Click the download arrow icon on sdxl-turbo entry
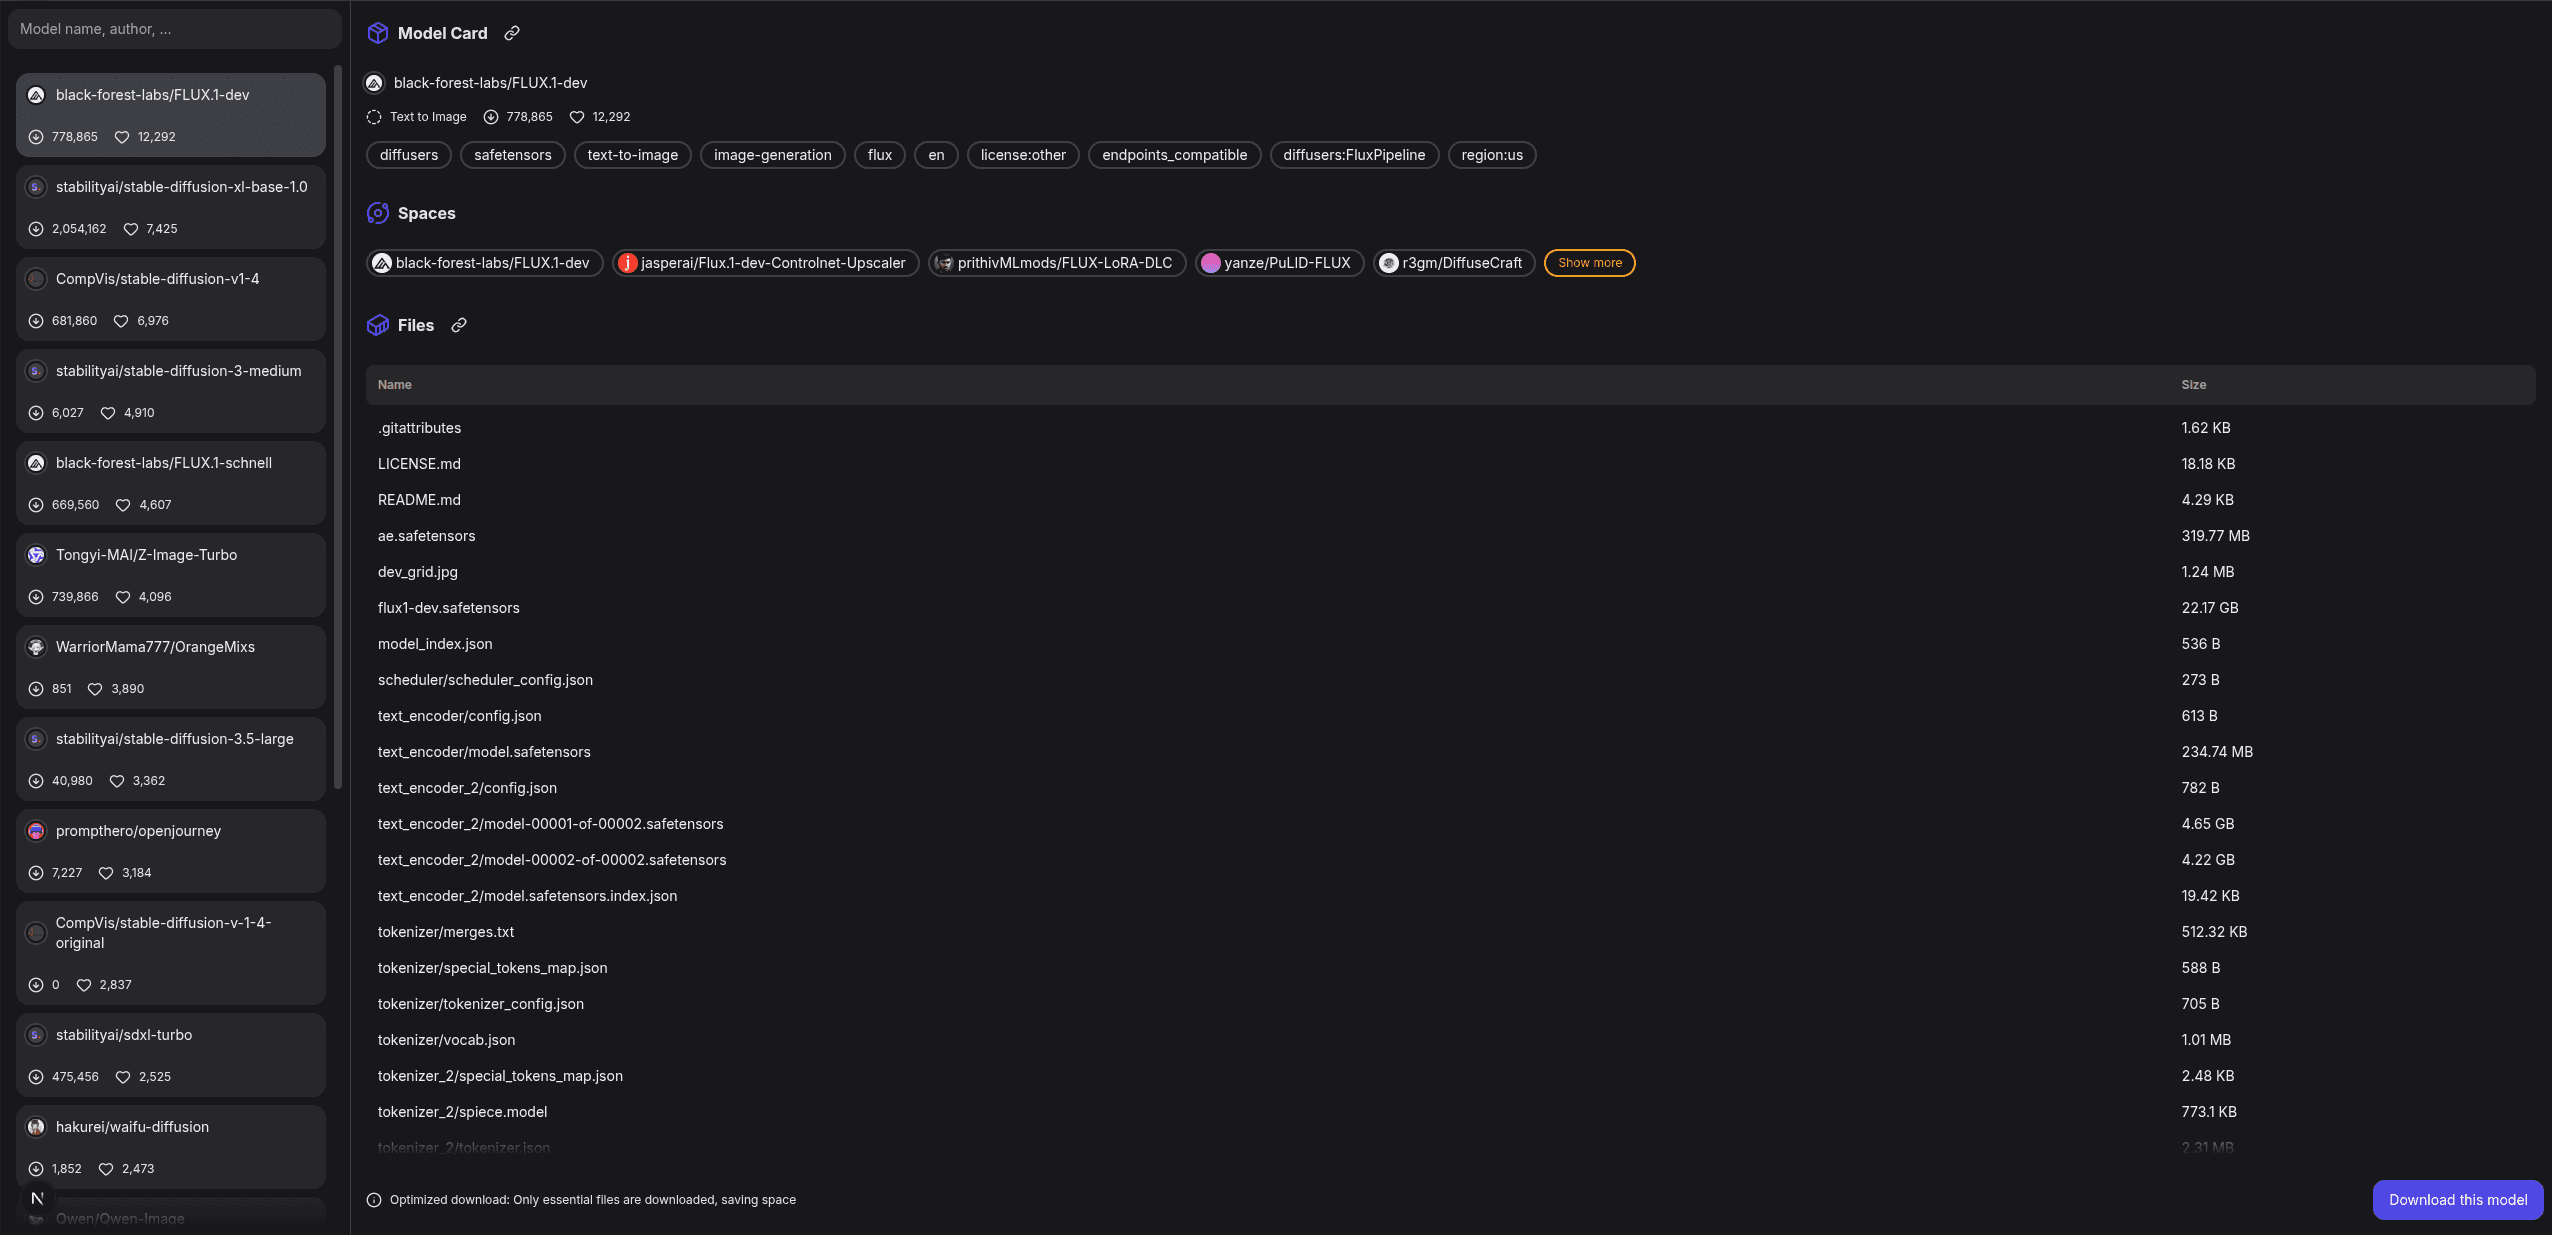 click(36, 1077)
